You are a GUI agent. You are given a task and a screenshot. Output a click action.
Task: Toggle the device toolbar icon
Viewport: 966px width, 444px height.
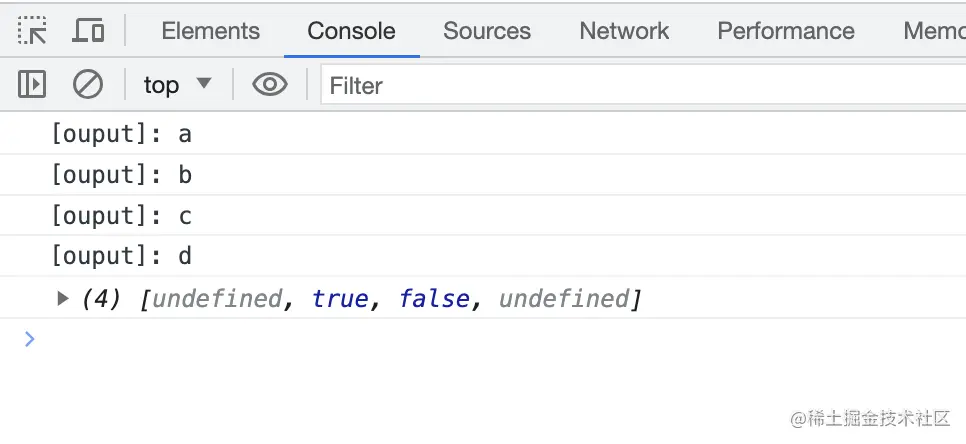tap(88, 31)
